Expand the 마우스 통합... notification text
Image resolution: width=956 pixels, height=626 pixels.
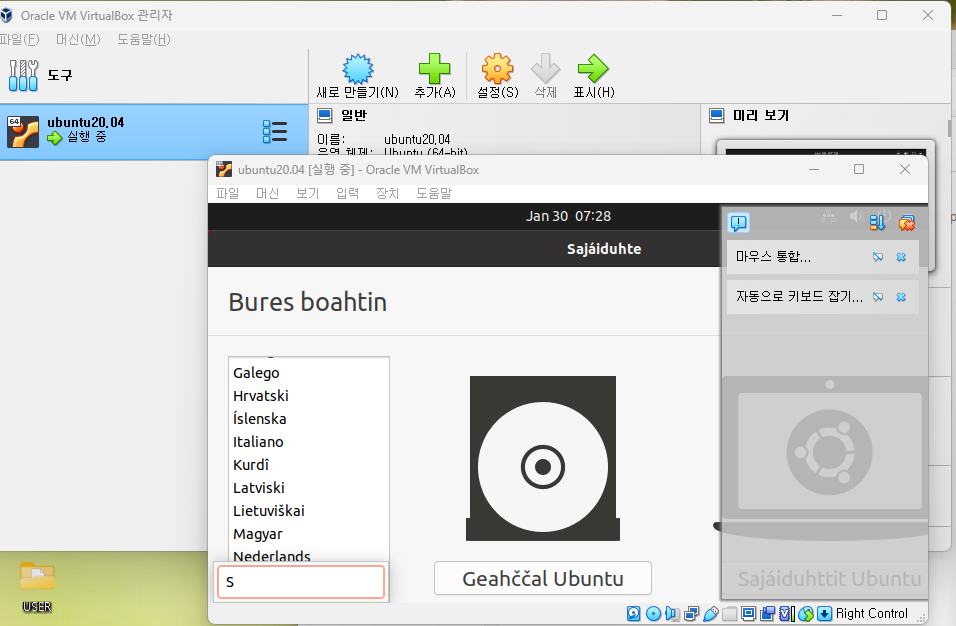[773, 257]
